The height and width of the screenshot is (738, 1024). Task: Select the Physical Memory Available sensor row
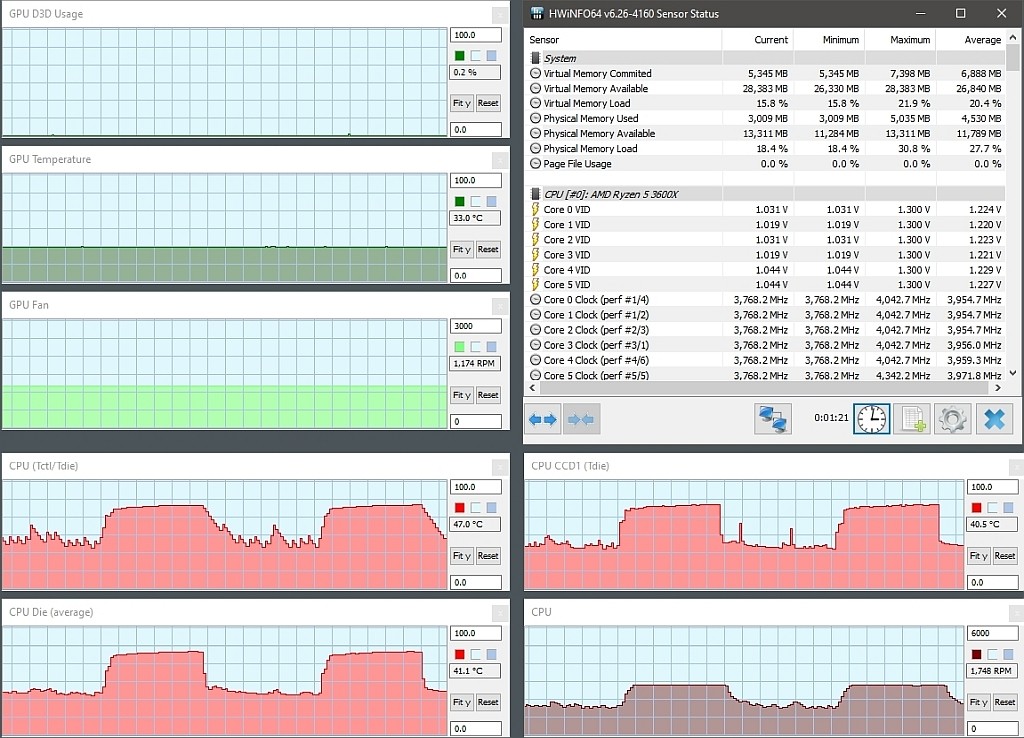pyautogui.click(x=765, y=133)
